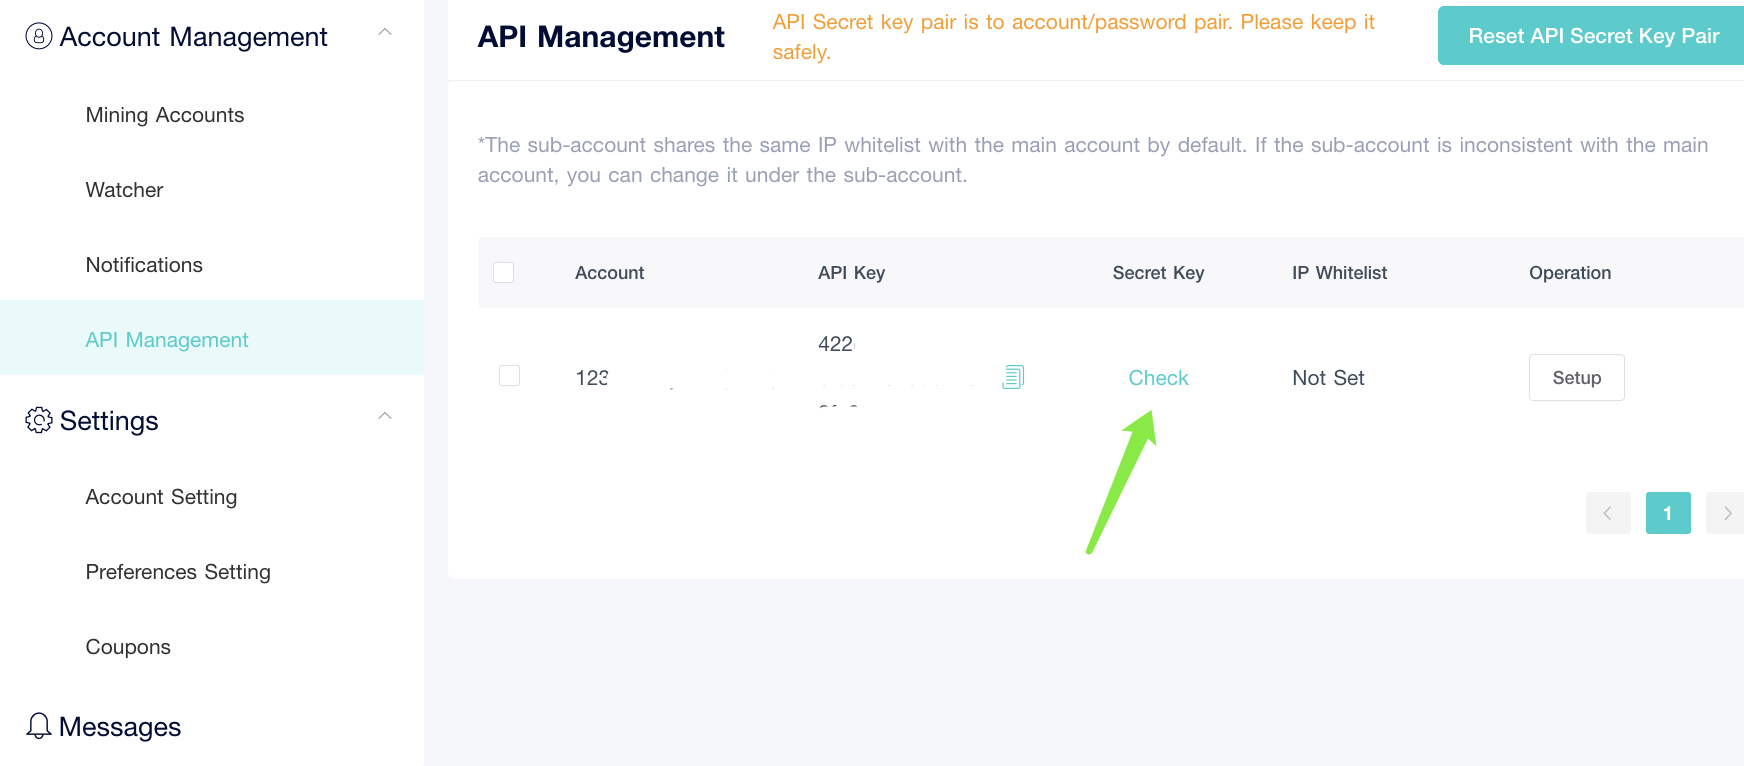Image resolution: width=1744 pixels, height=766 pixels.
Task: Collapse the Settings section
Action: [385, 416]
